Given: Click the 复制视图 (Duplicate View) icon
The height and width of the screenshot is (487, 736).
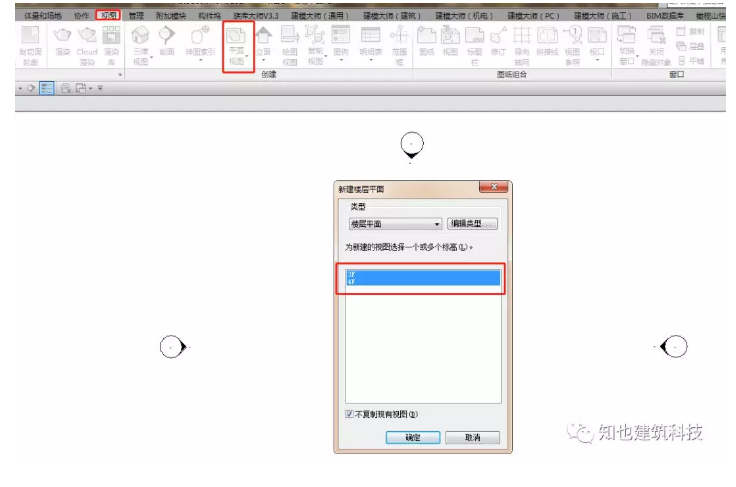Looking at the screenshot, I should coord(315,35).
